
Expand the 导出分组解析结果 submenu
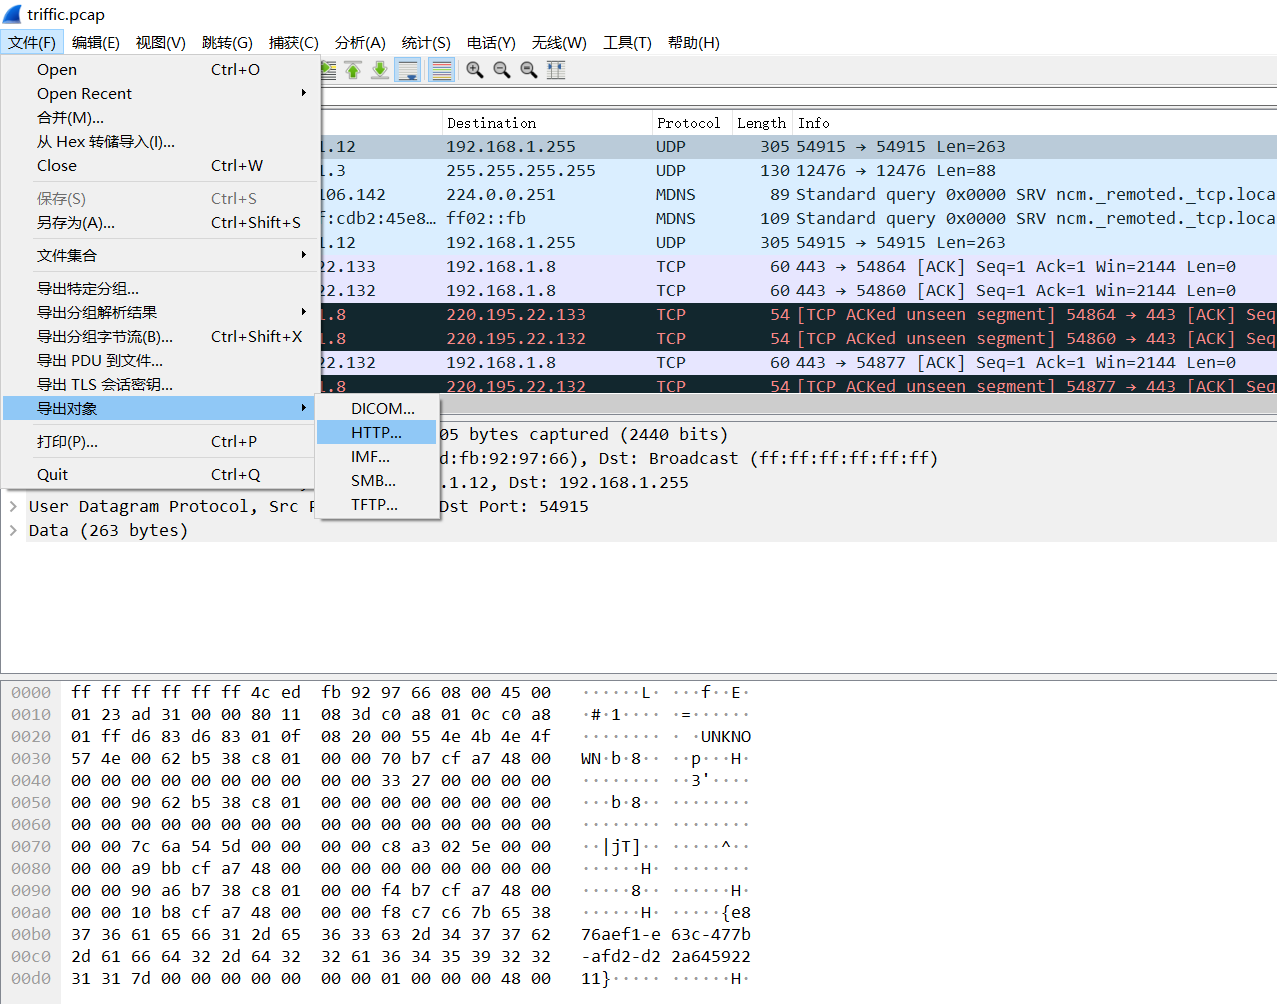[x=158, y=313]
